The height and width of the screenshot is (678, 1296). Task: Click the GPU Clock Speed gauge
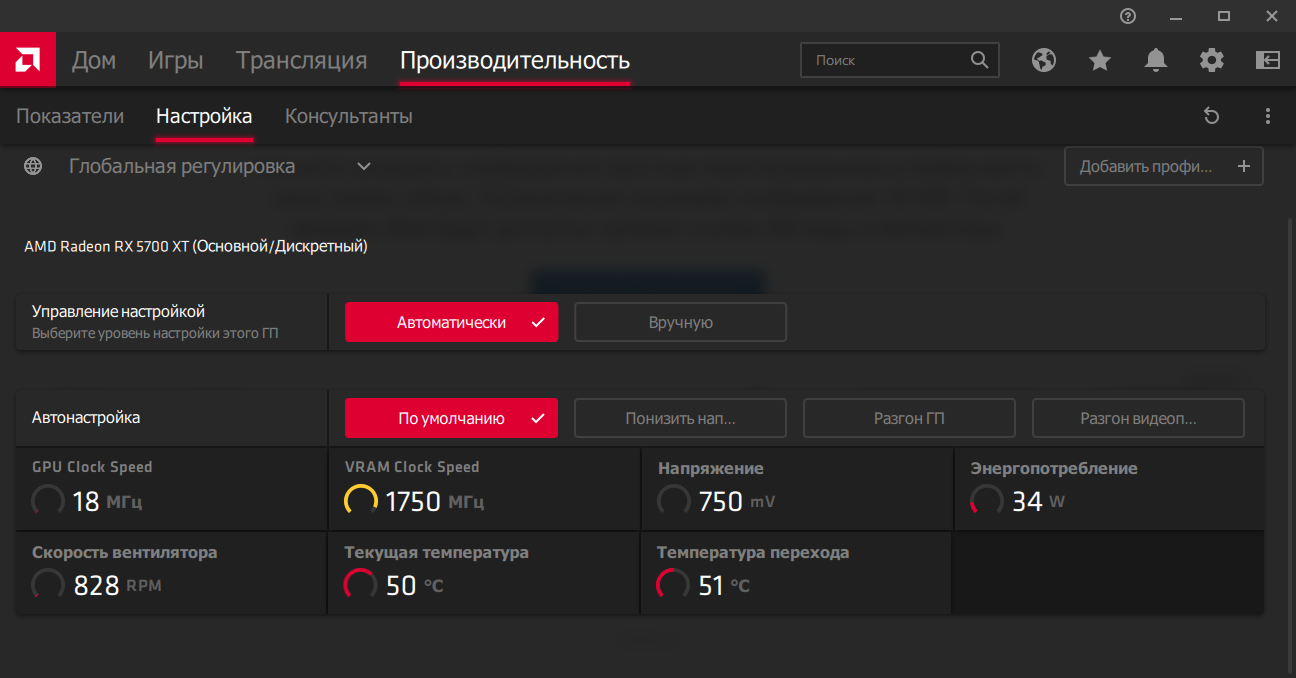pyautogui.click(x=48, y=500)
